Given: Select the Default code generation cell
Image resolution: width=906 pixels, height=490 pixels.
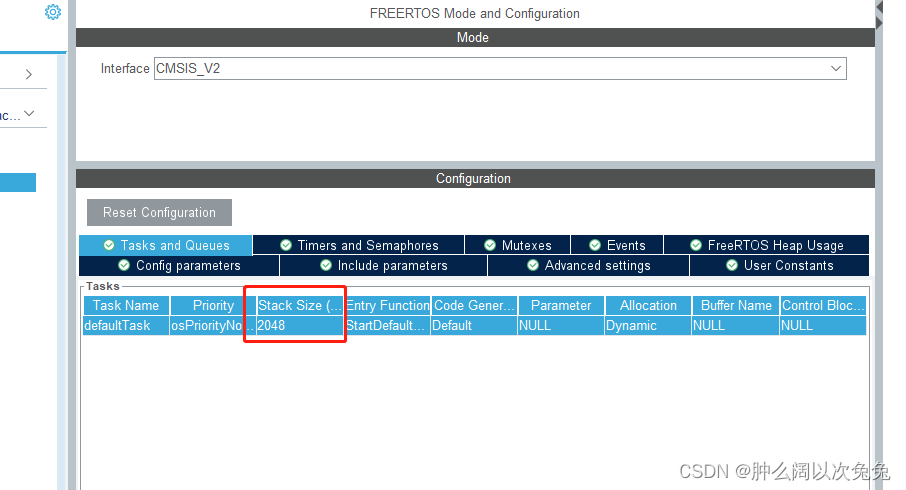Looking at the screenshot, I should 474,325.
